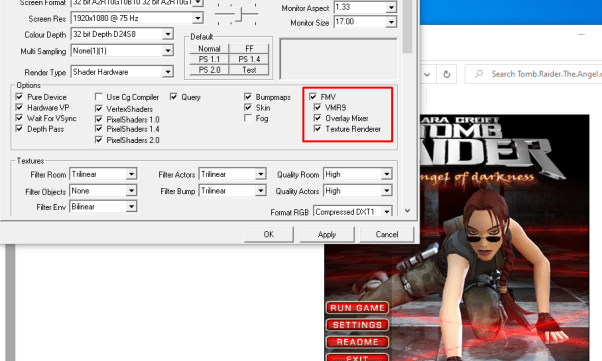Apply the PS 2.0 default preset

click(x=209, y=70)
